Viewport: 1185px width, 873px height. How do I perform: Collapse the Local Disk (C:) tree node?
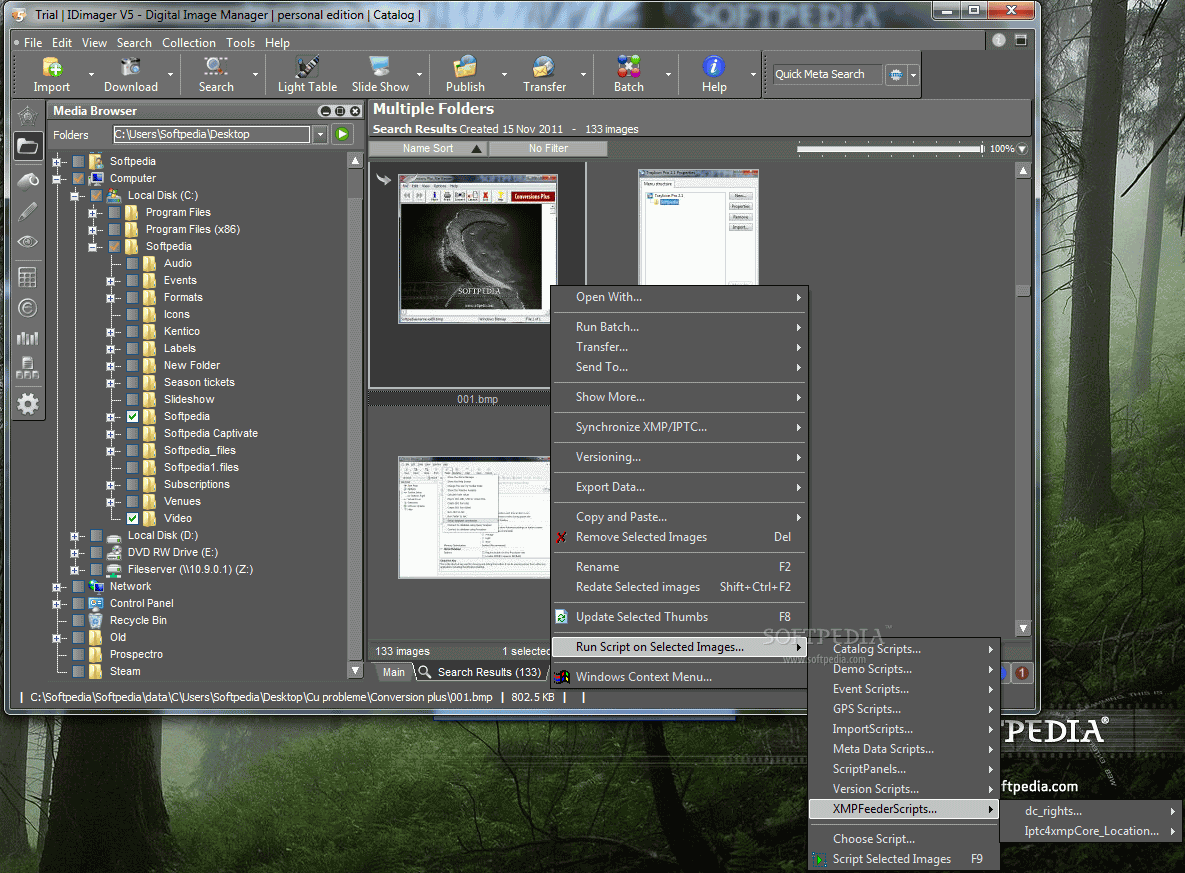pyautogui.click(x=74, y=196)
